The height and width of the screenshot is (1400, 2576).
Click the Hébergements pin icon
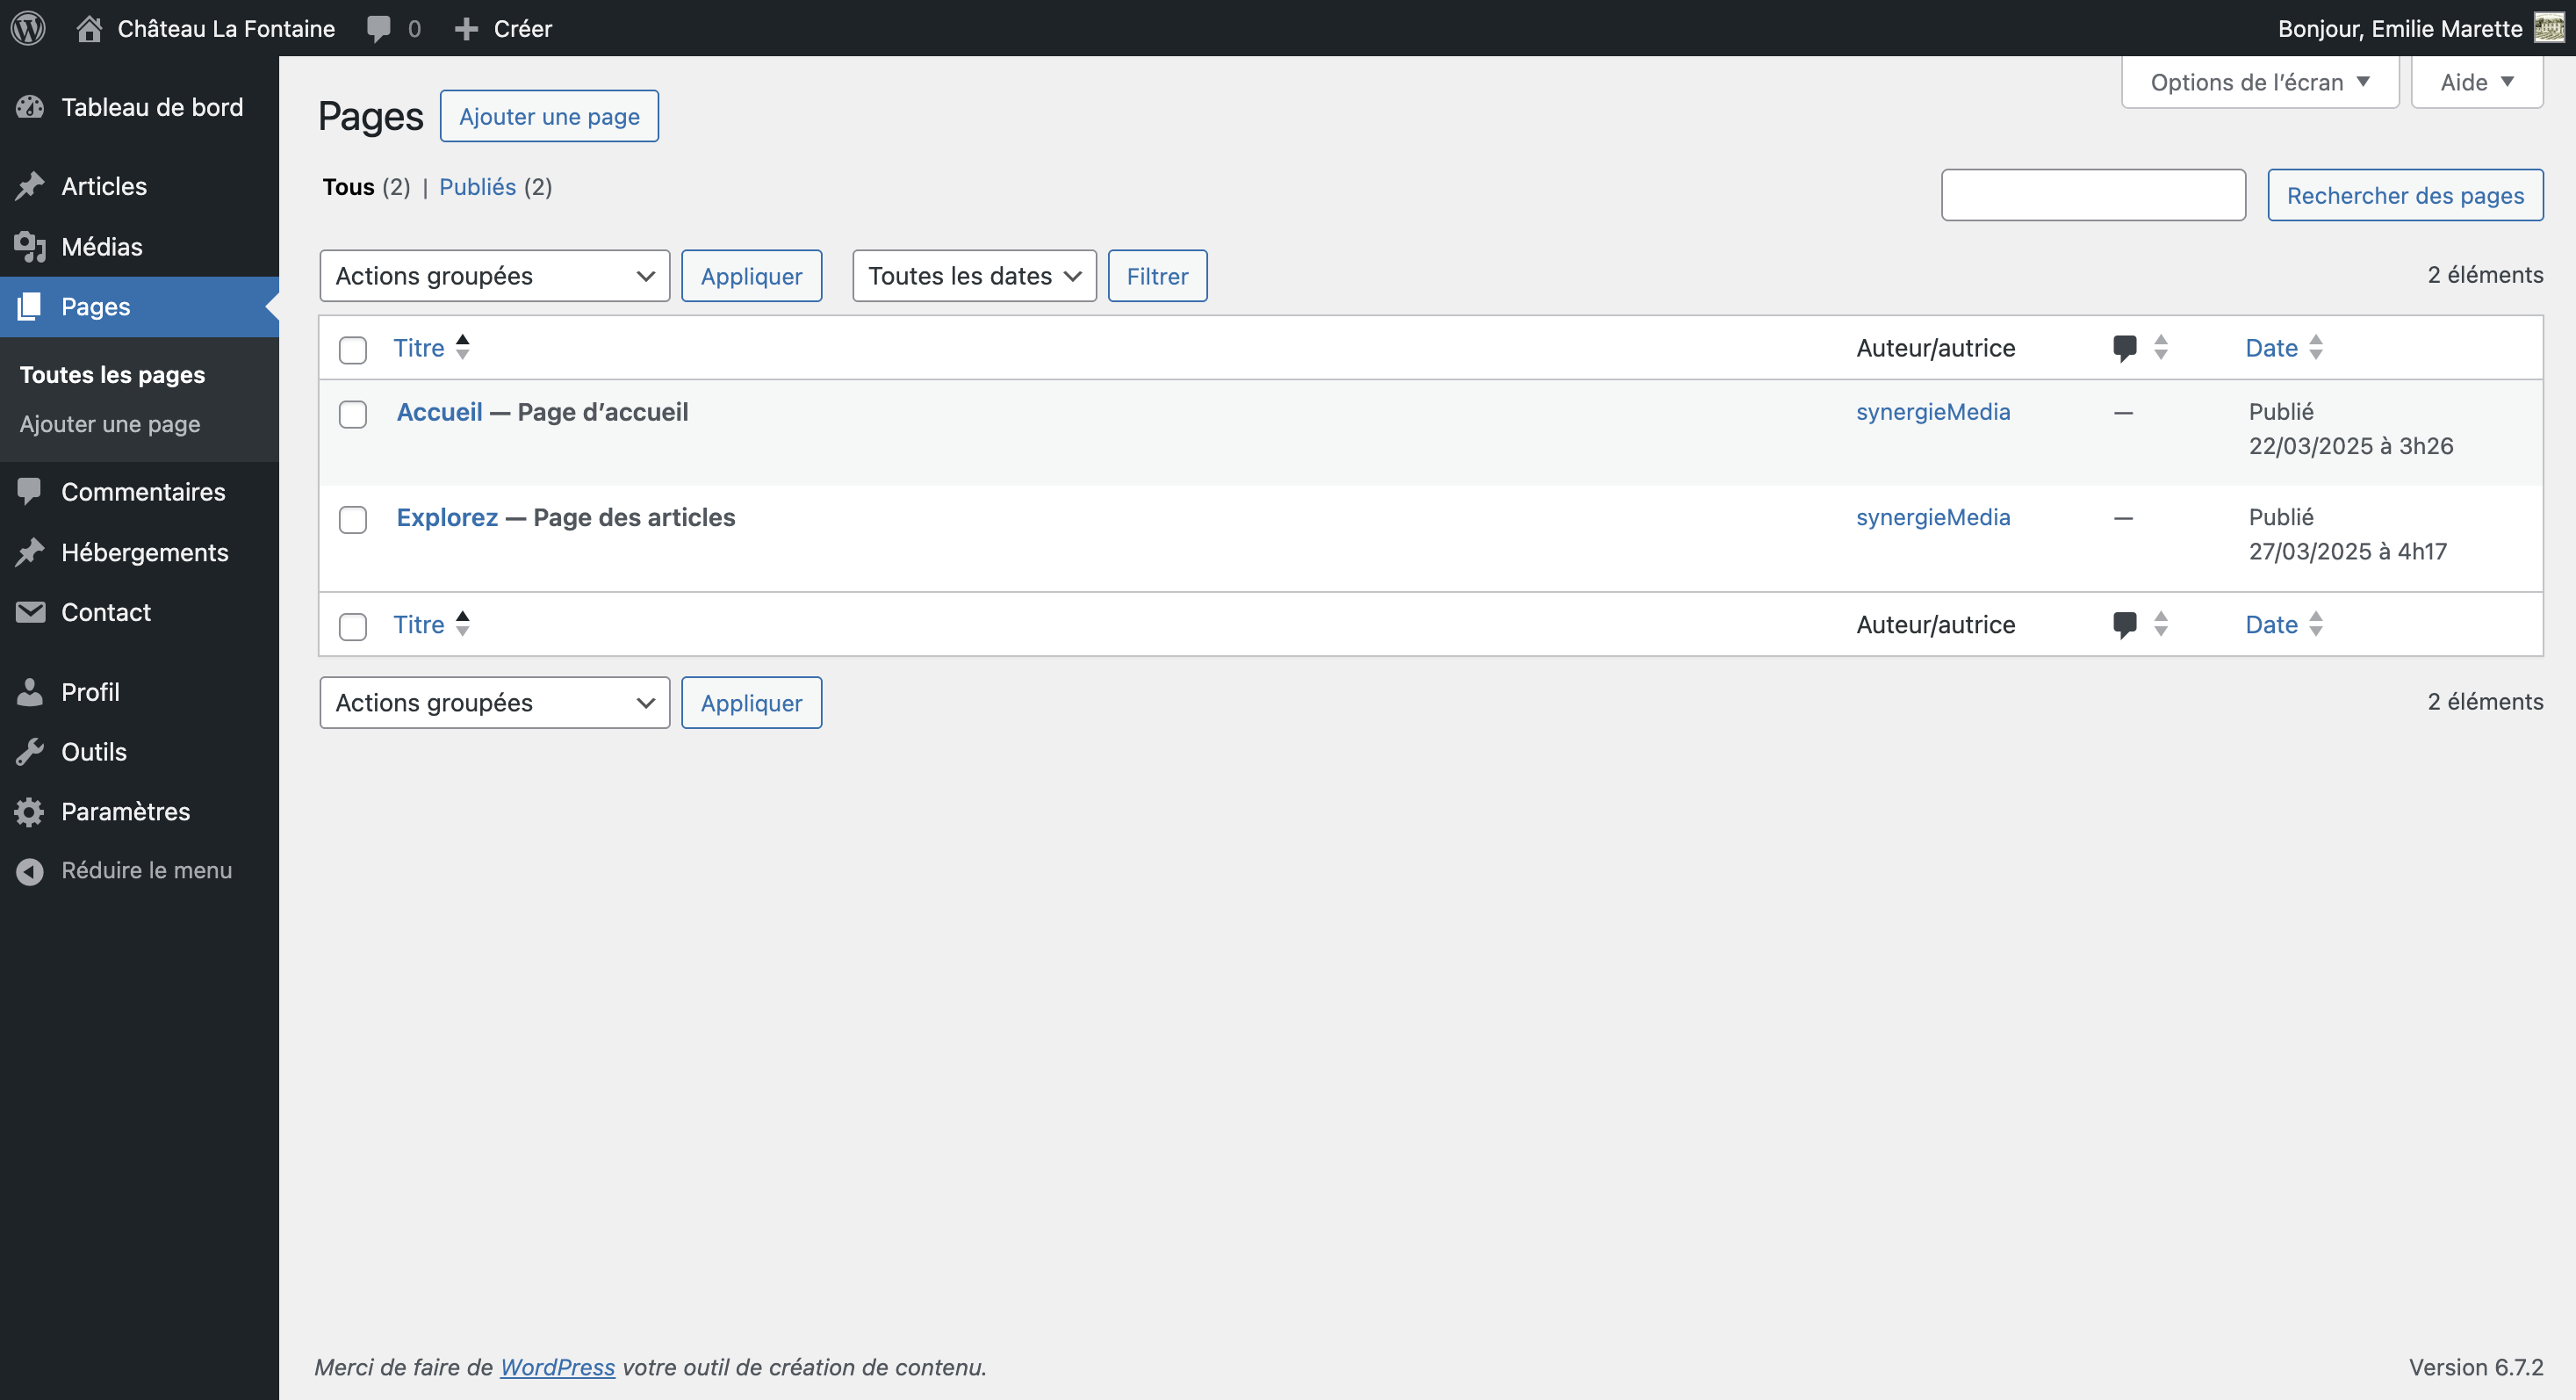[x=30, y=552]
